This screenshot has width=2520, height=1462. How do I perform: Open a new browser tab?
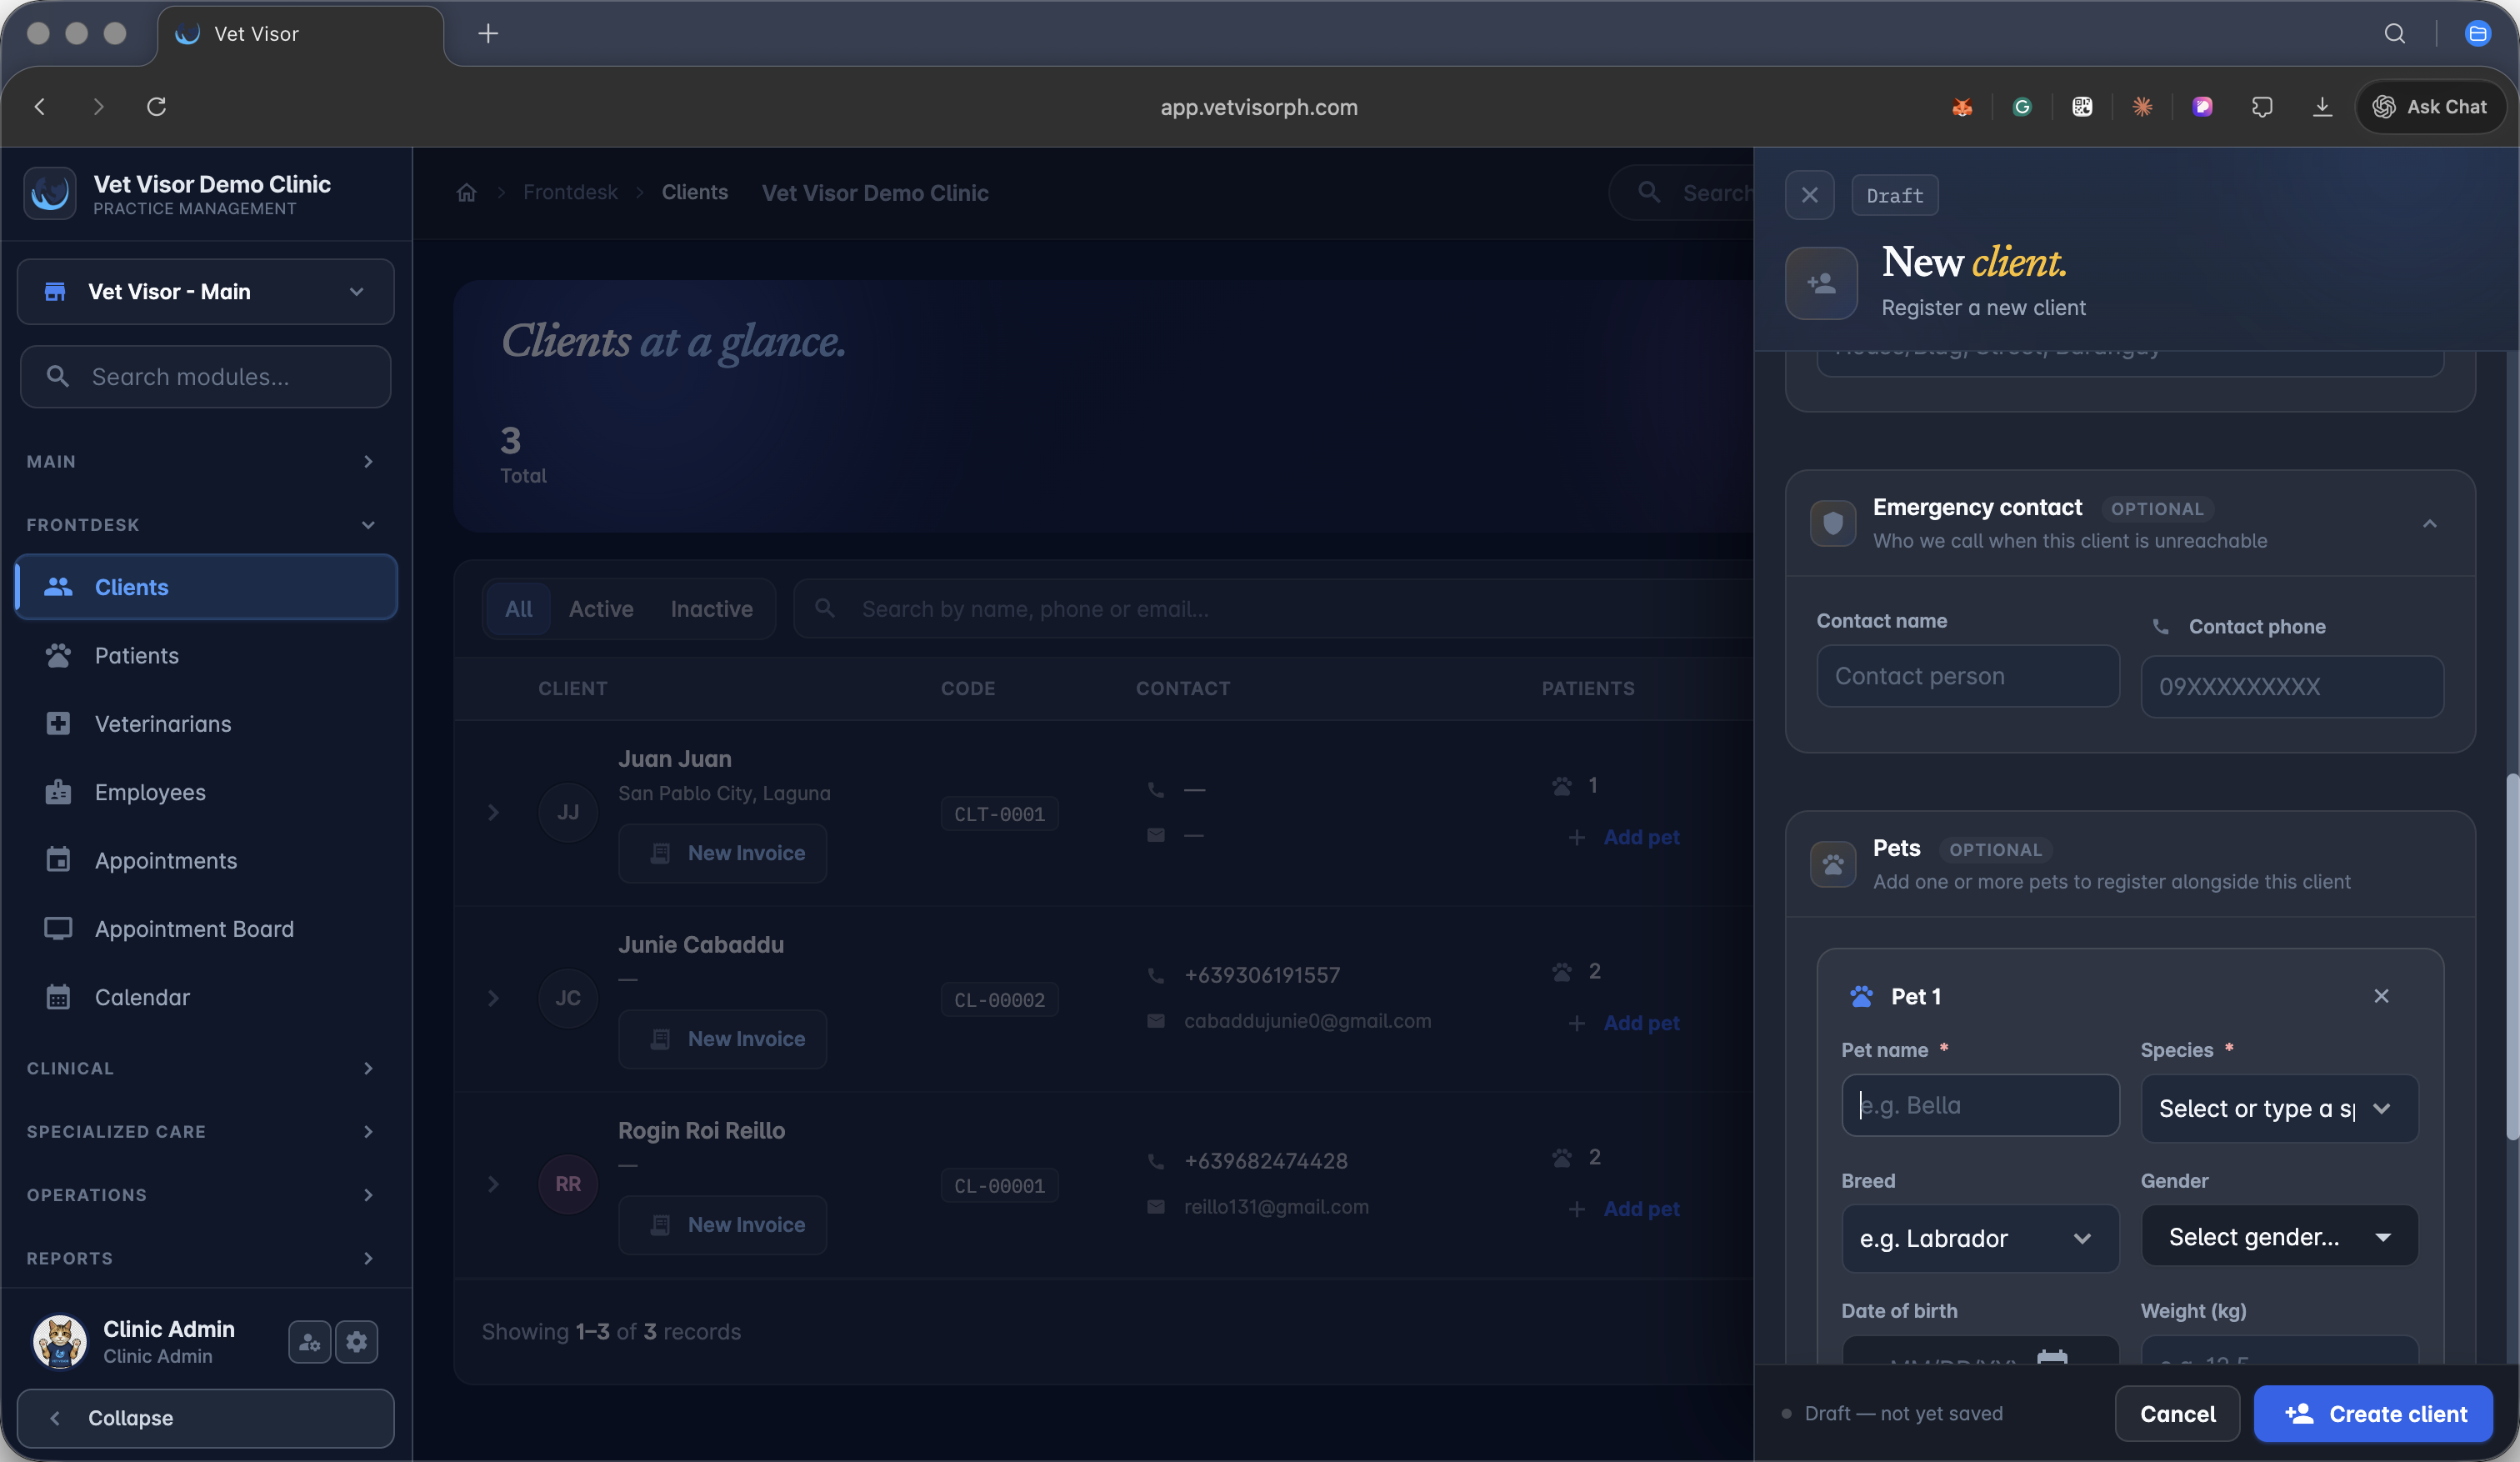(x=488, y=34)
